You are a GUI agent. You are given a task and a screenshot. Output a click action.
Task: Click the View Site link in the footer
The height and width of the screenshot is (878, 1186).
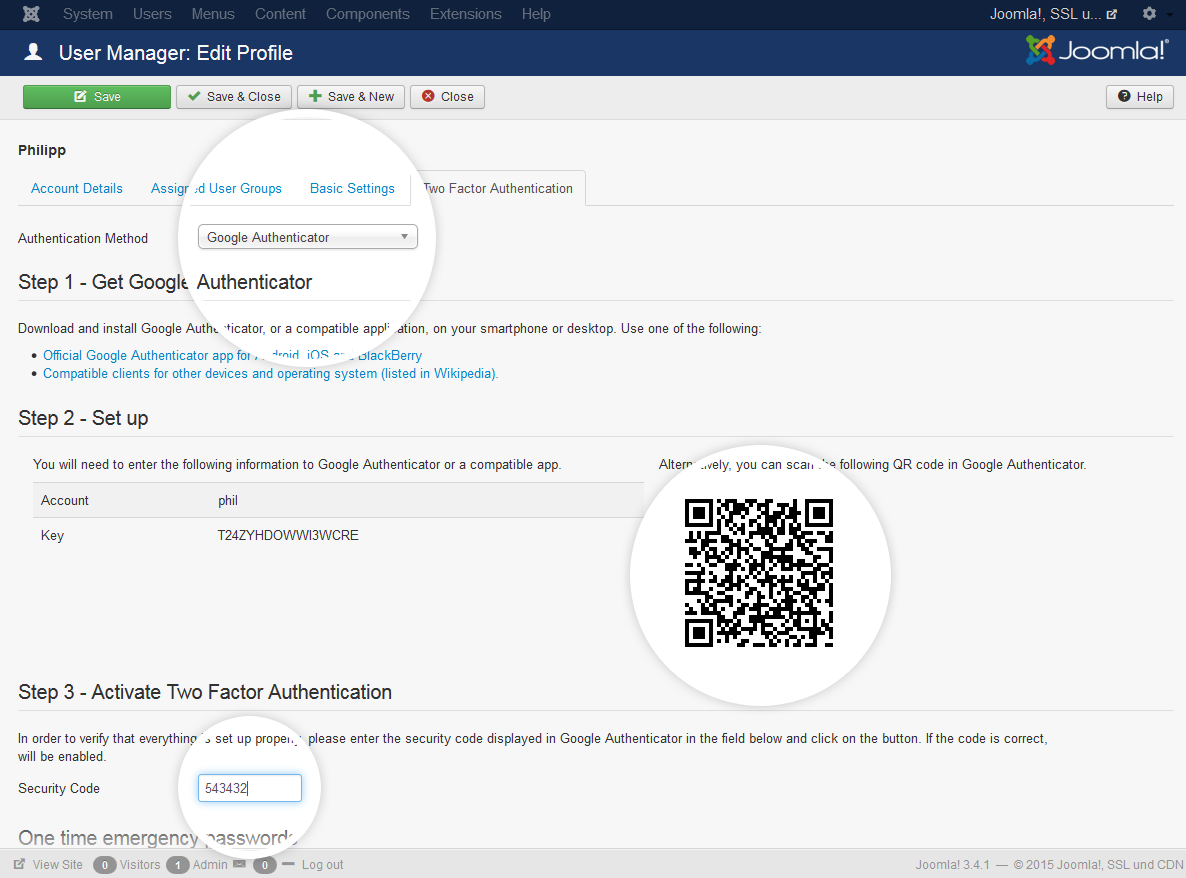pyautogui.click(x=57, y=864)
